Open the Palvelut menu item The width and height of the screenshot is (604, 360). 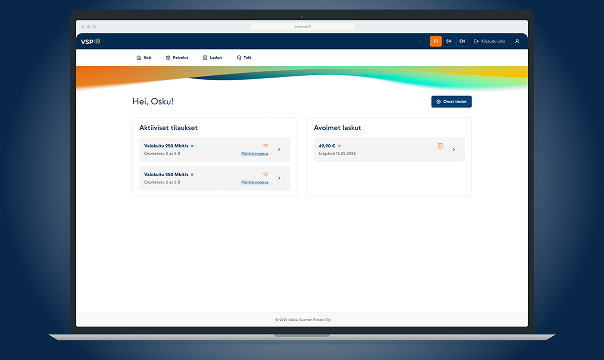click(177, 57)
